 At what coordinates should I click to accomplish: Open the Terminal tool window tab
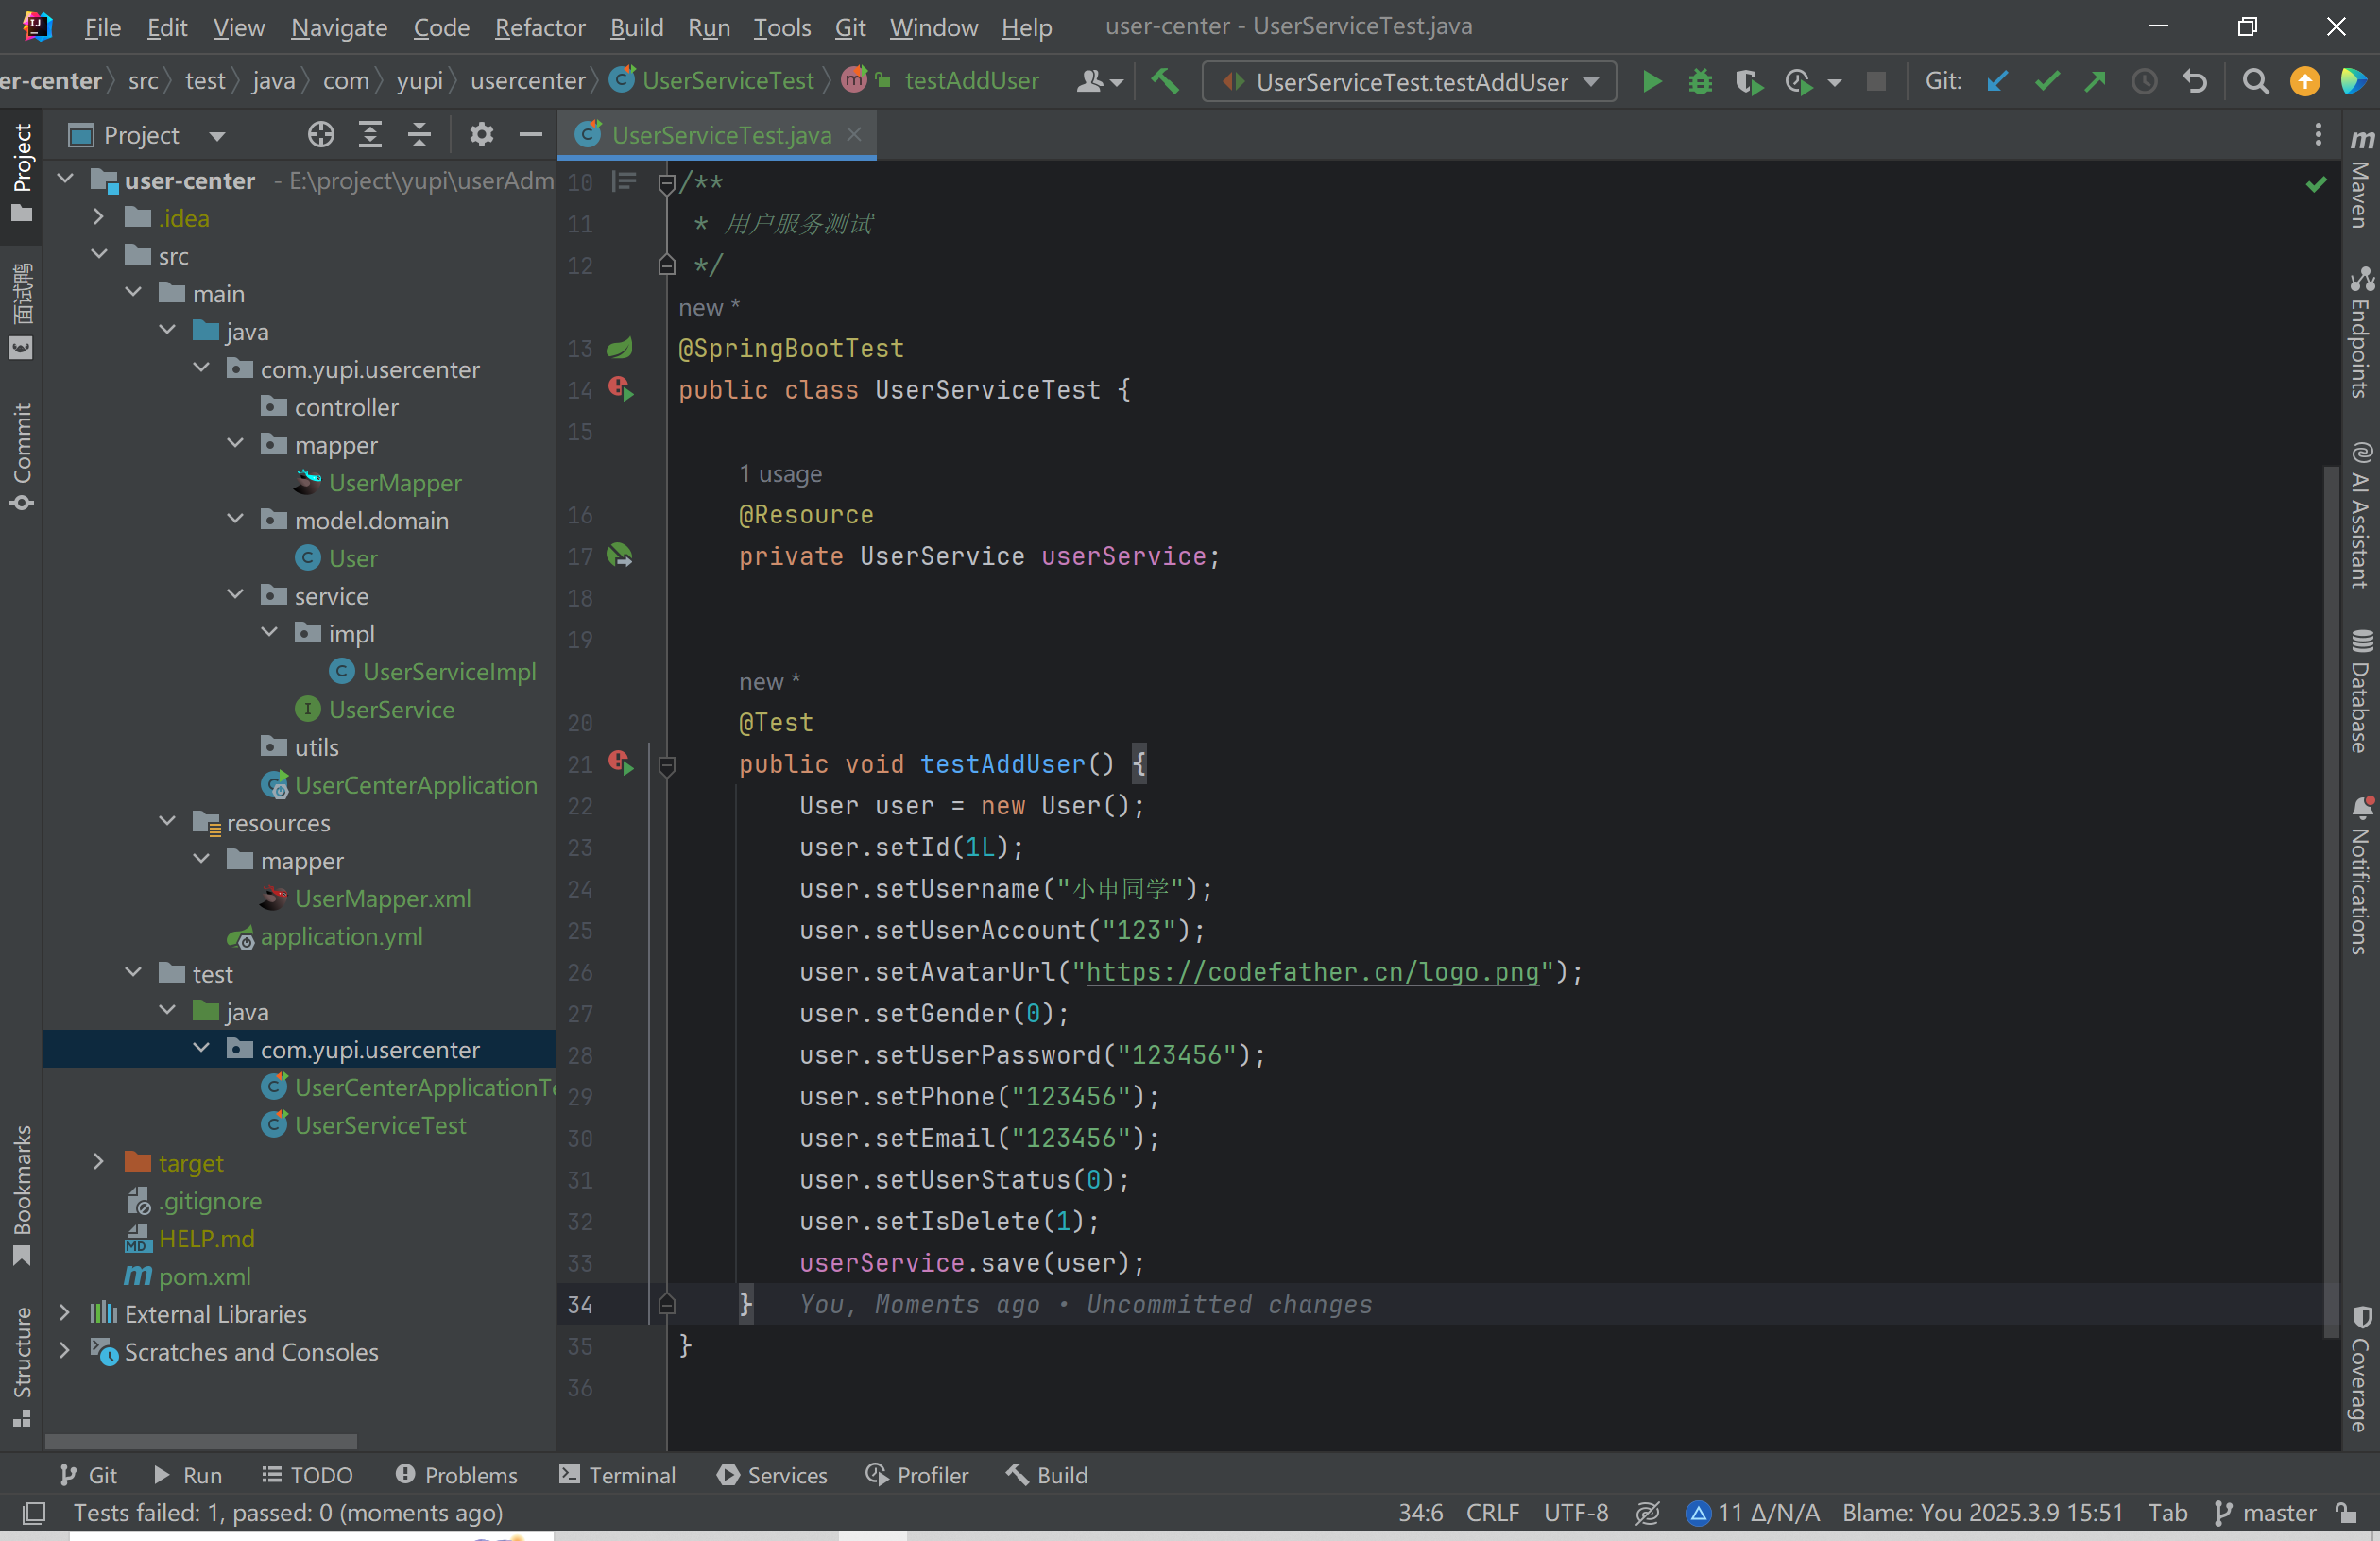[618, 1474]
